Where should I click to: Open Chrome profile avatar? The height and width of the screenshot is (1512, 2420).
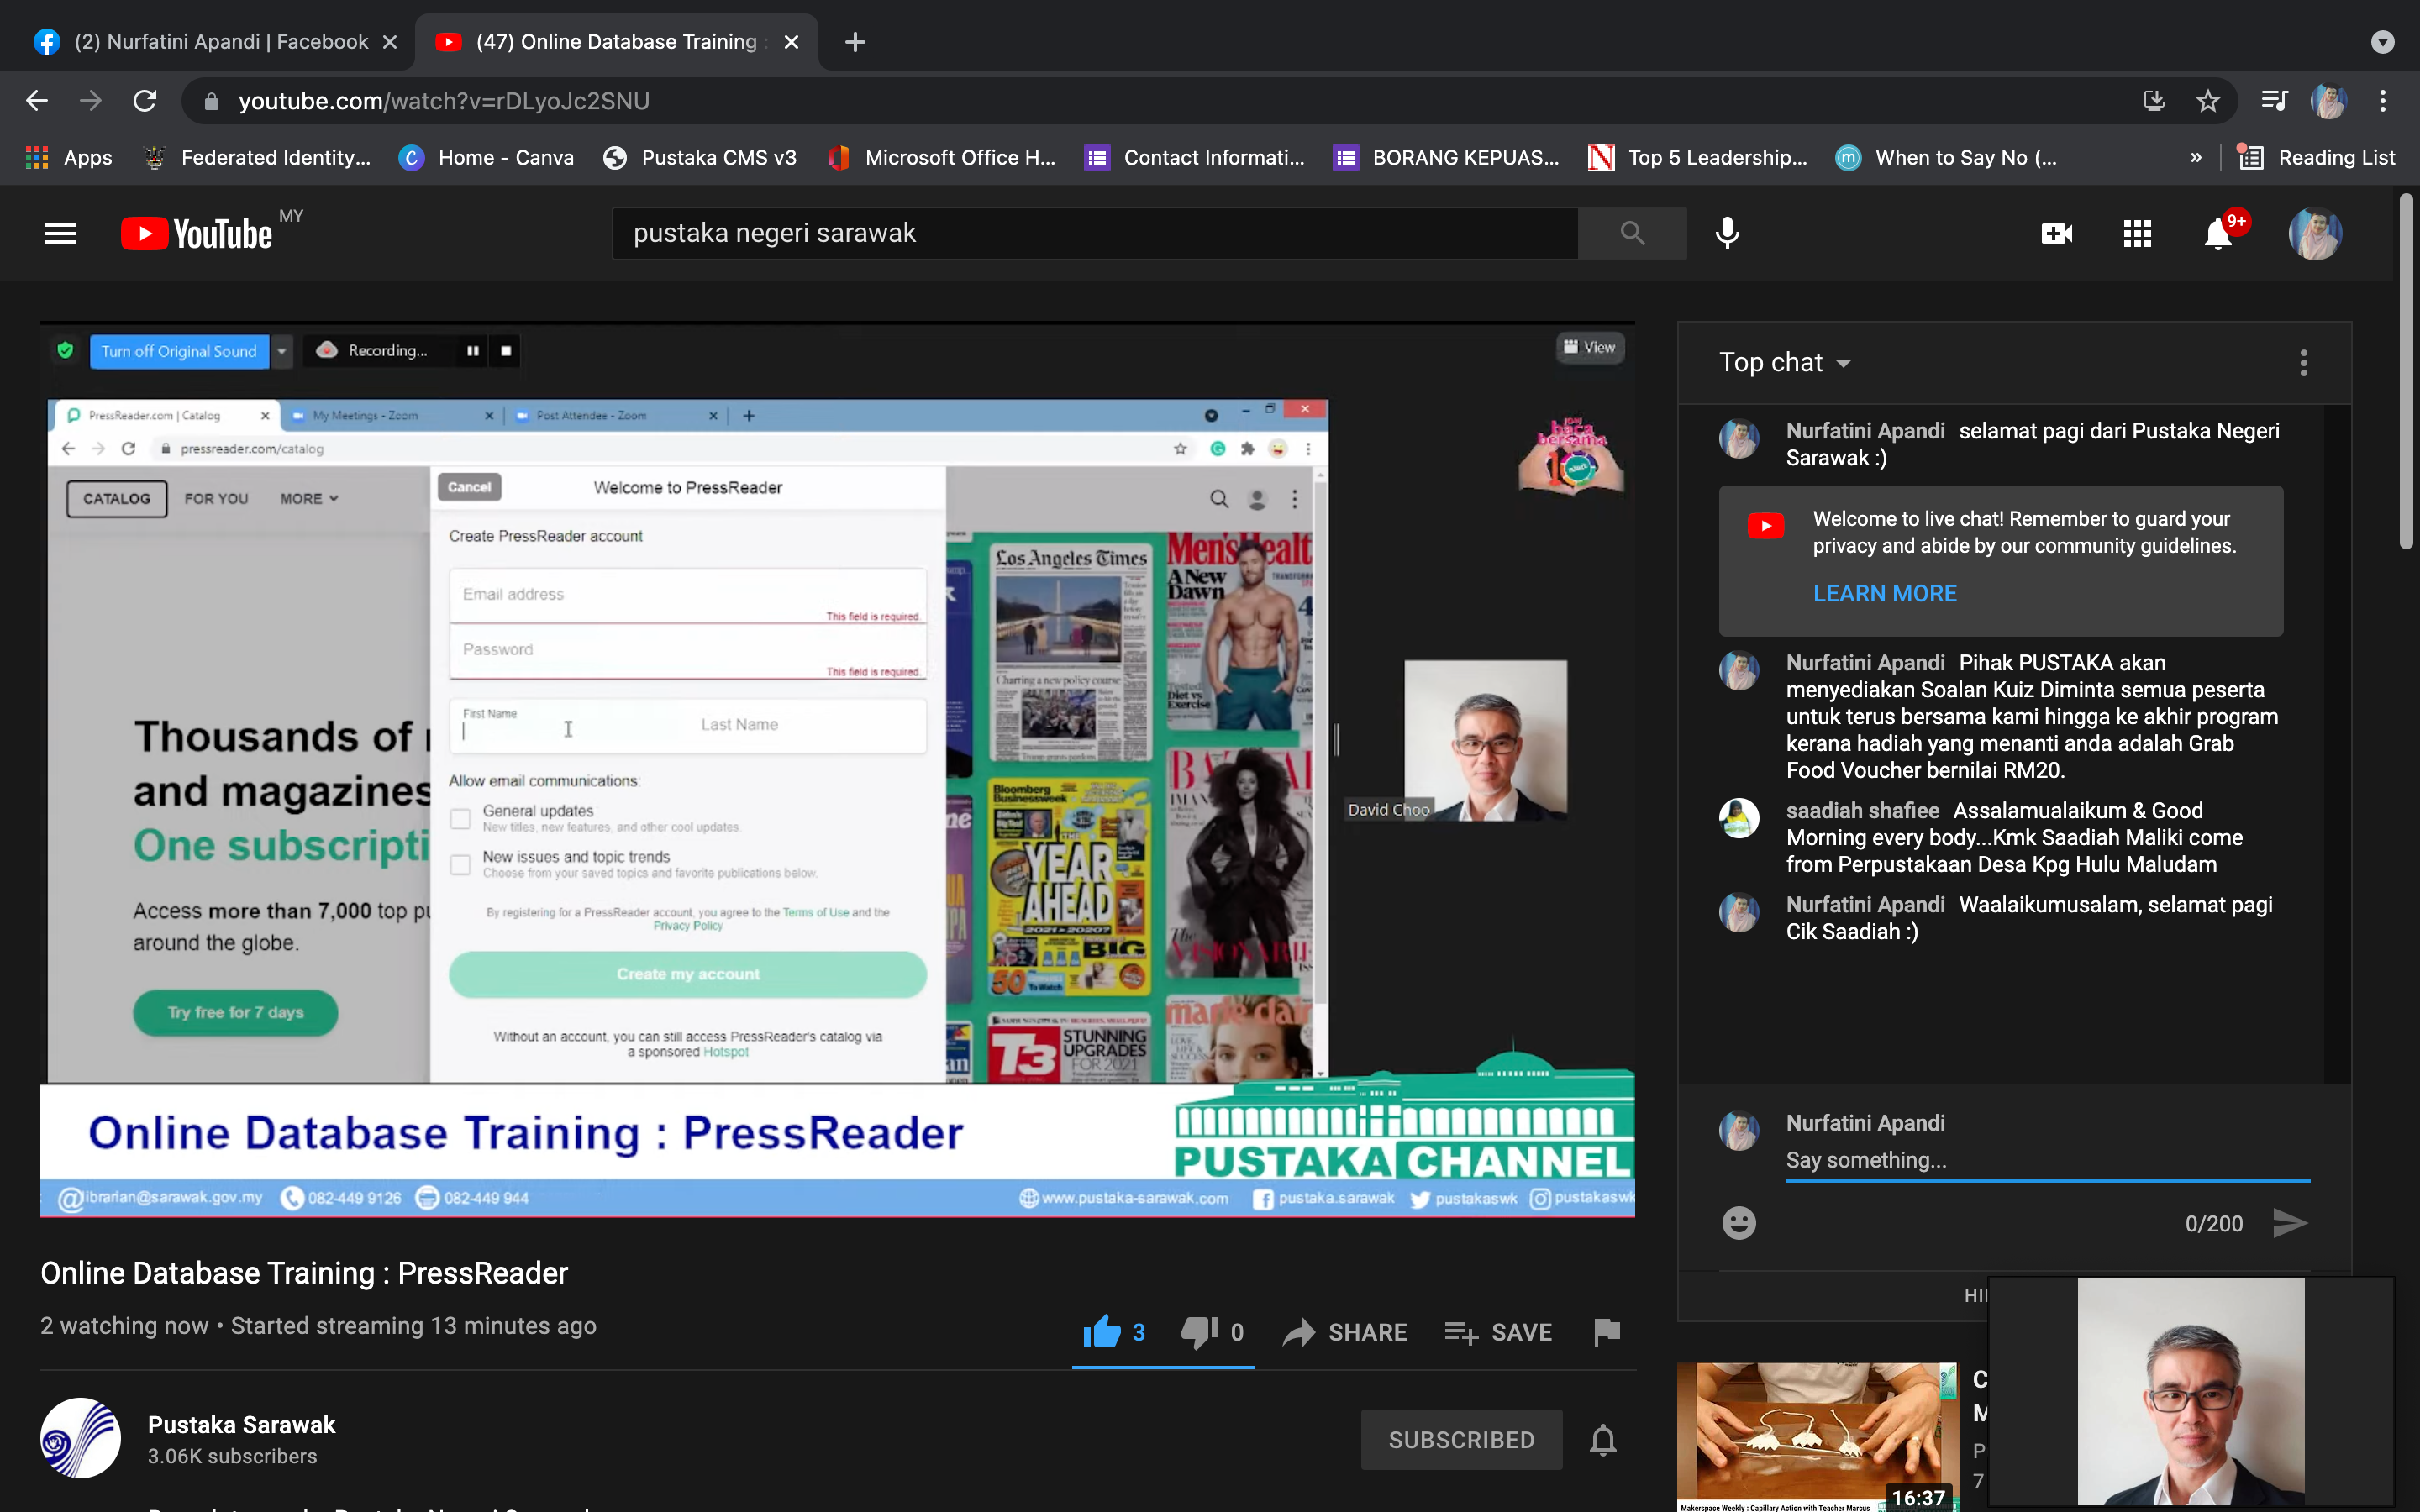[x=2328, y=101]
